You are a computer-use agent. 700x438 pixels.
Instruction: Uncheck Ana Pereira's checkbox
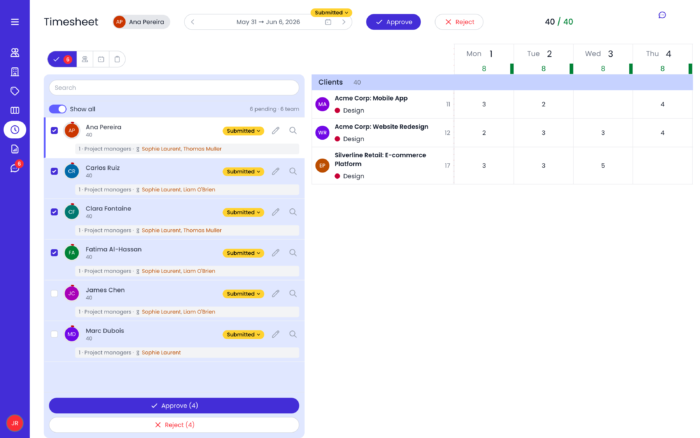pyautogui.click(x=54, y=131)
